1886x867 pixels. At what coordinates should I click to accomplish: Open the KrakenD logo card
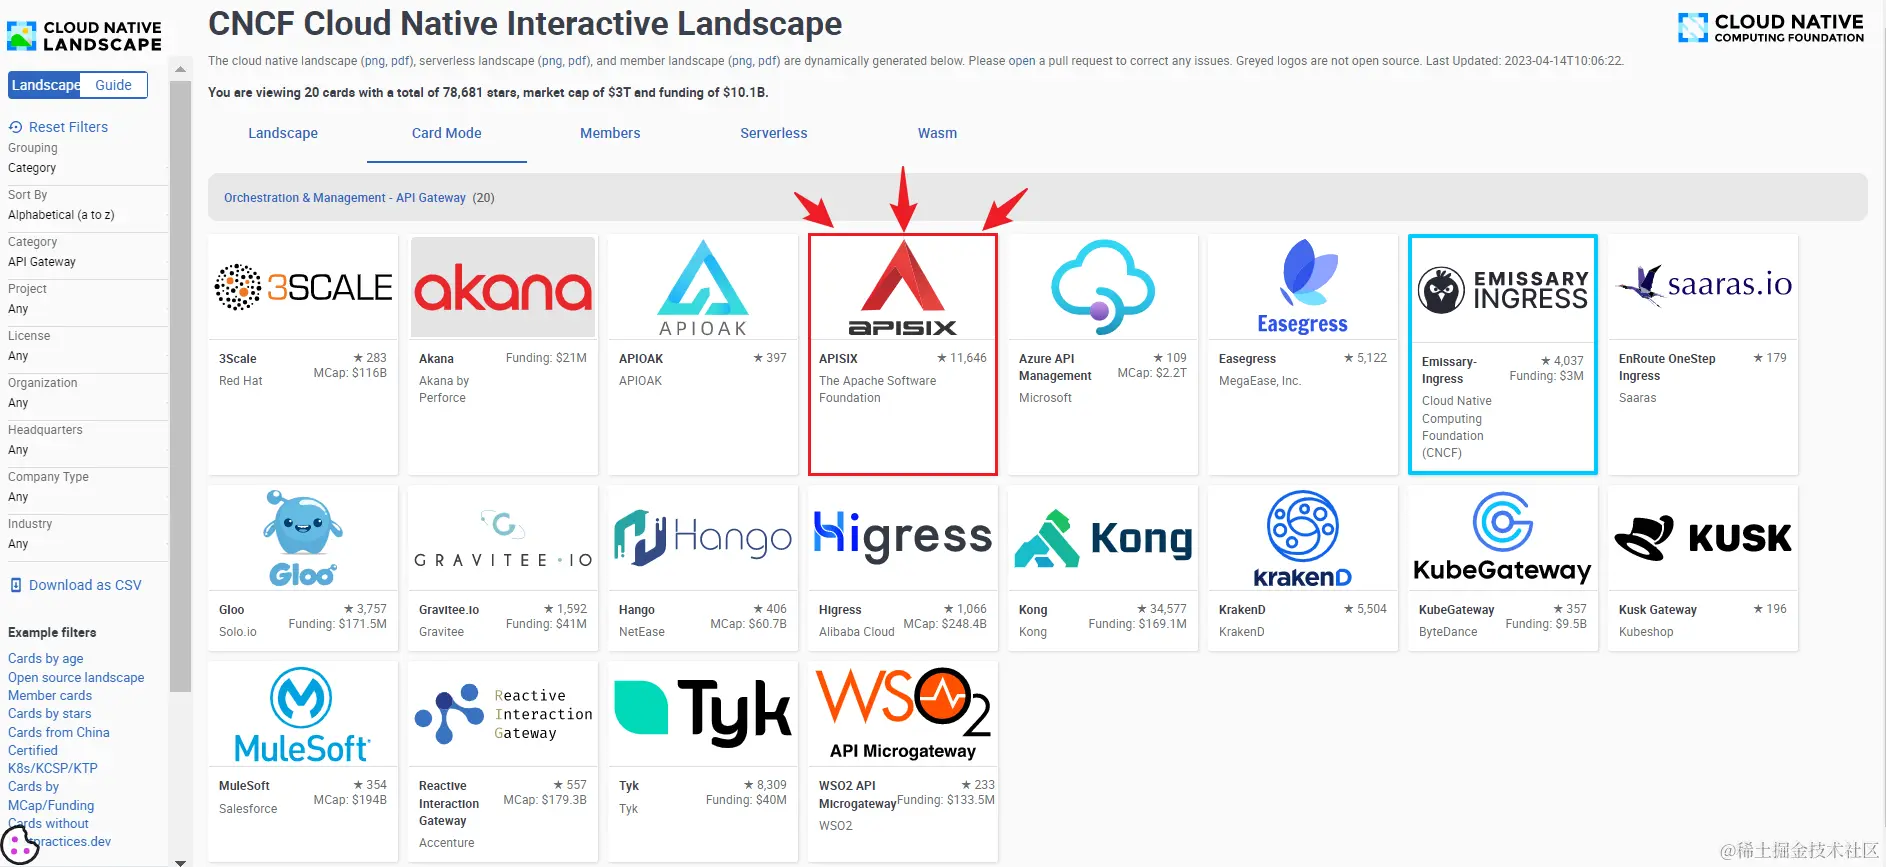coord(1303,538)
